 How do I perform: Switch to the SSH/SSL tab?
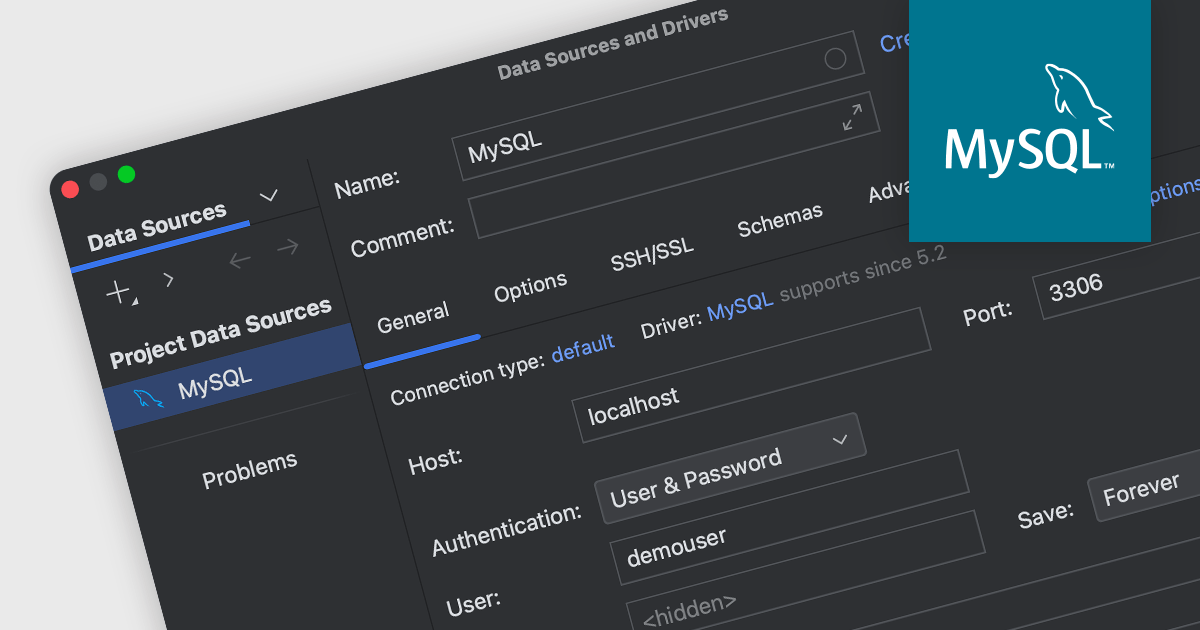652,255
